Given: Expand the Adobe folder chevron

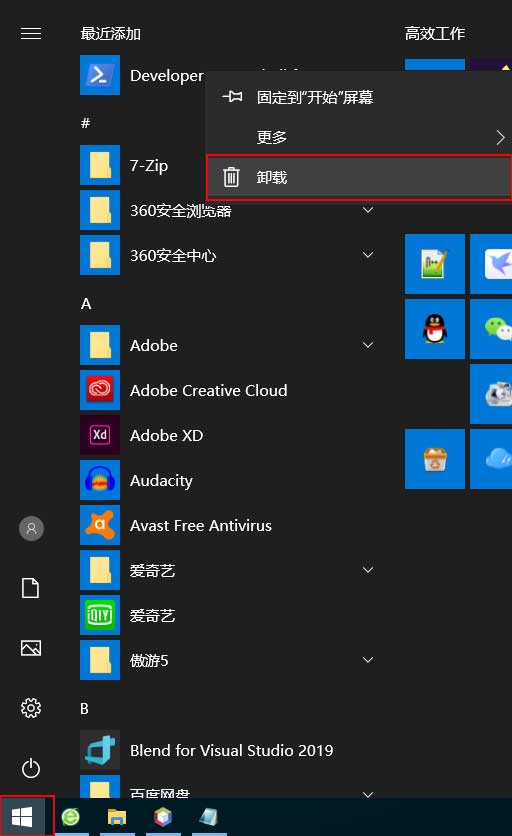Looking at the screenshot, I should tap(368, 345).
